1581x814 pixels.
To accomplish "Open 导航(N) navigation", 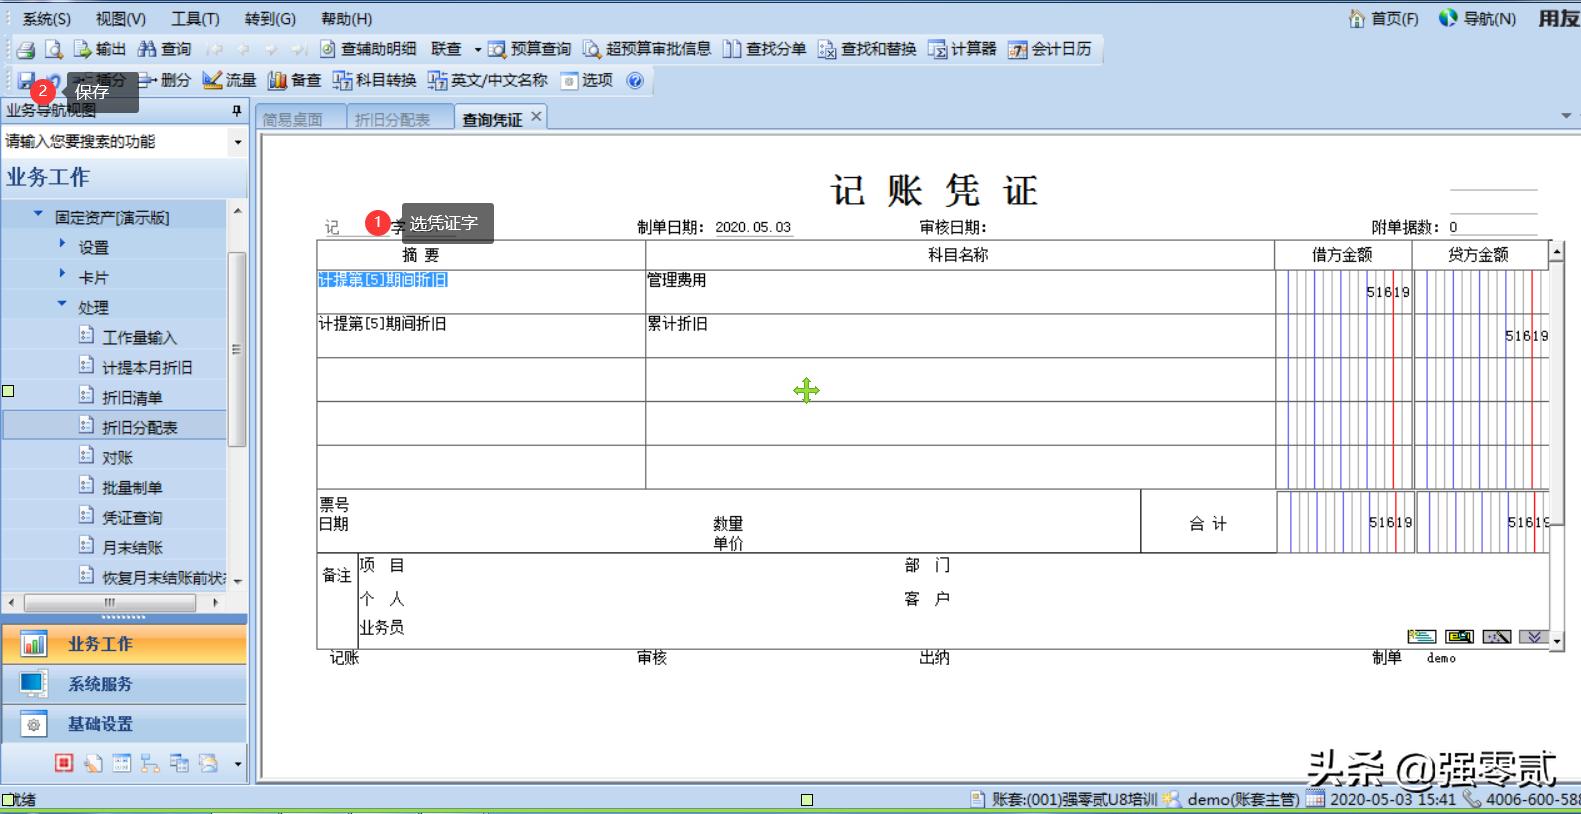I will coord(1477,19).
